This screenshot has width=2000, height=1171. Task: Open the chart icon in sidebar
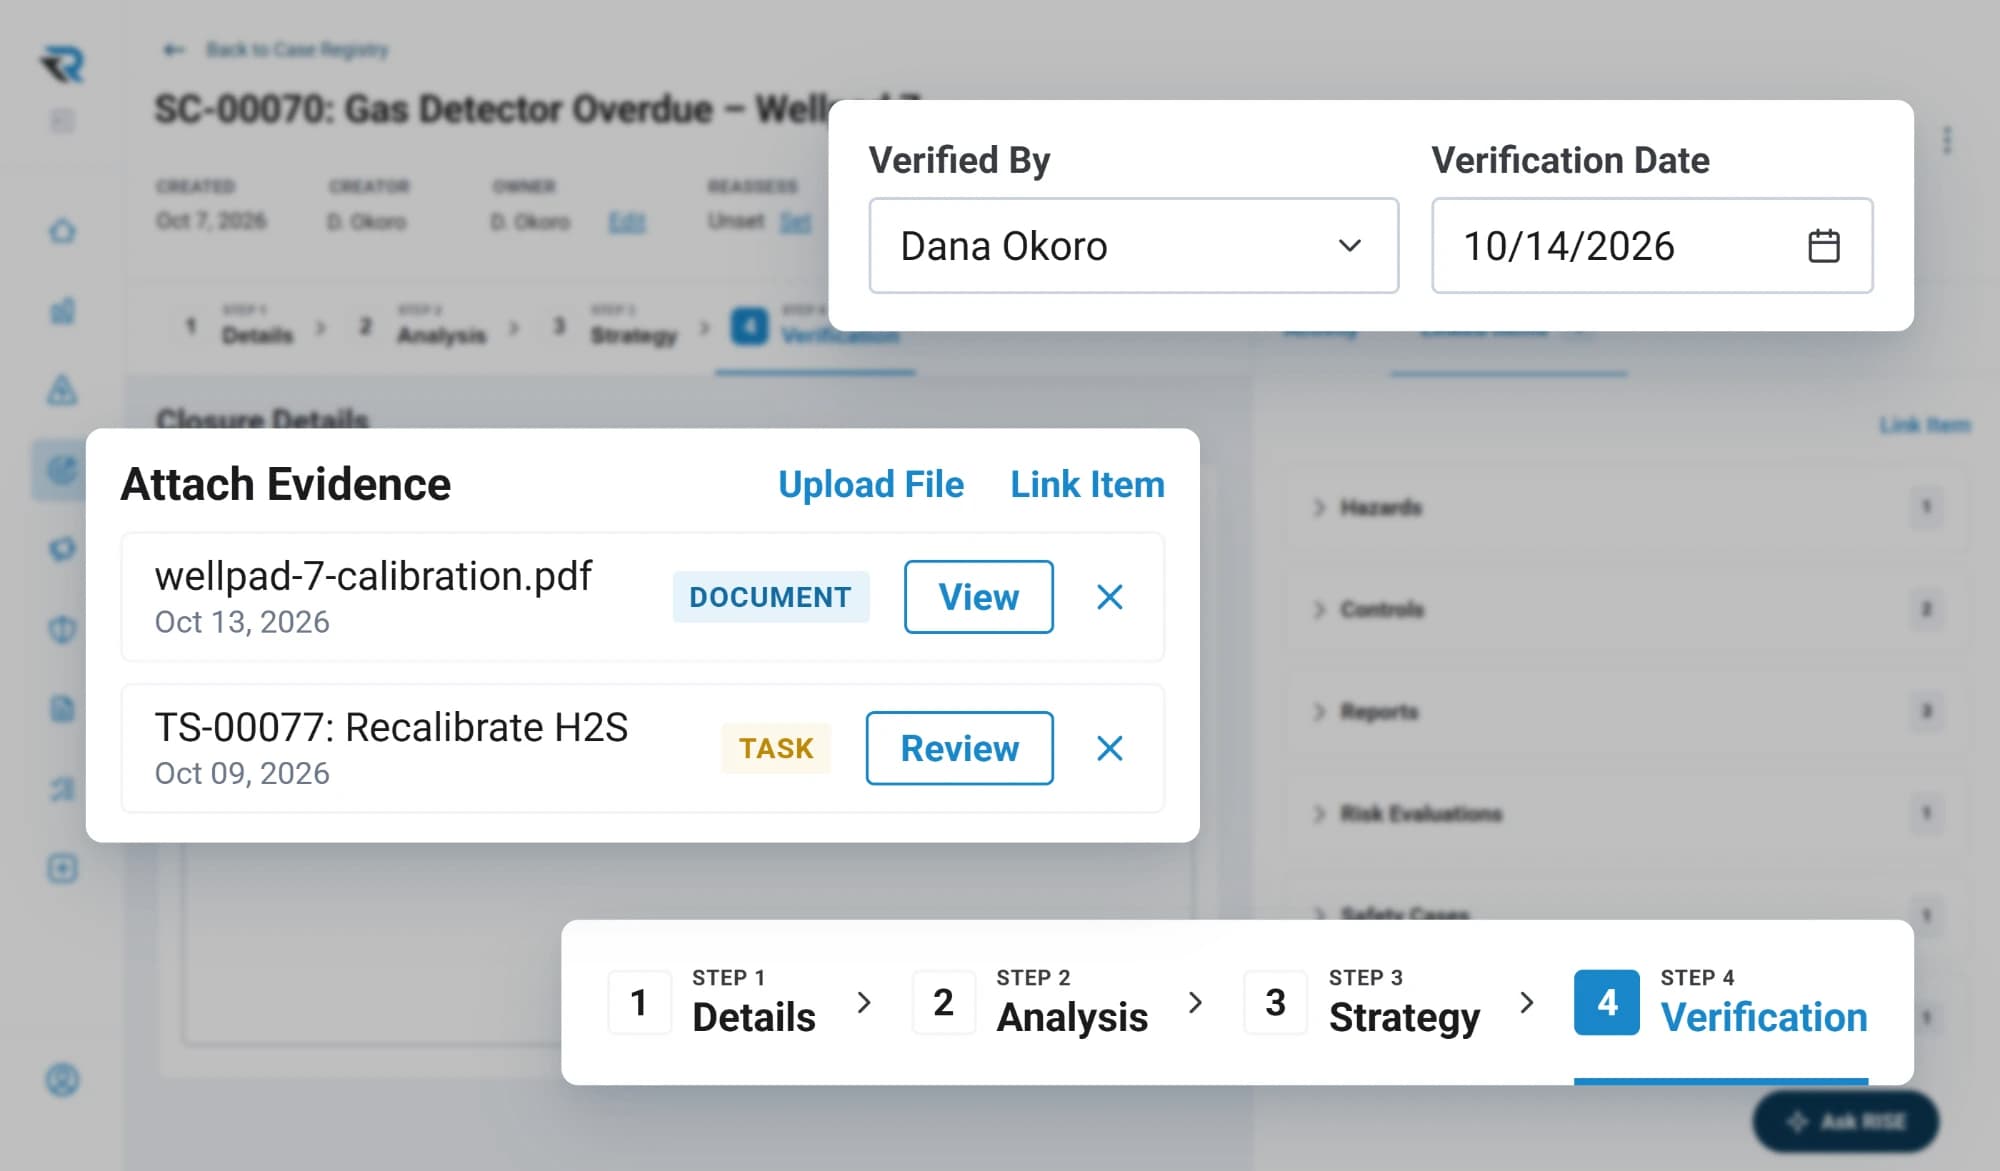62,310
